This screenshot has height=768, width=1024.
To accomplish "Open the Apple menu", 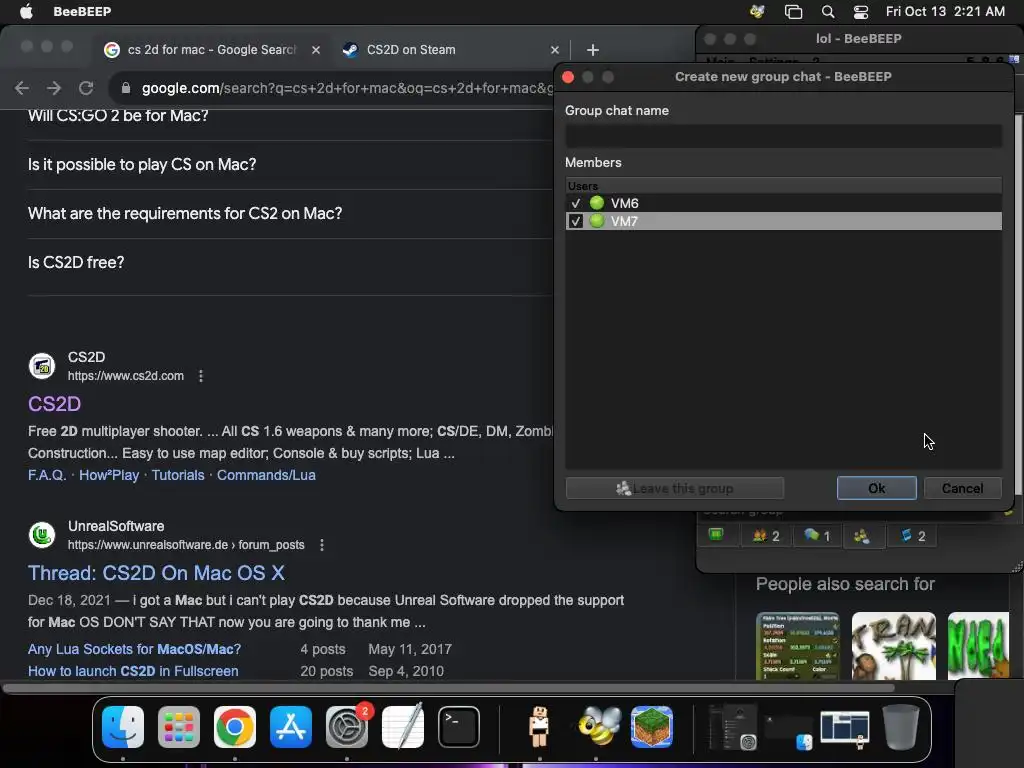I will pyautogui.click(x=26, y=11).
